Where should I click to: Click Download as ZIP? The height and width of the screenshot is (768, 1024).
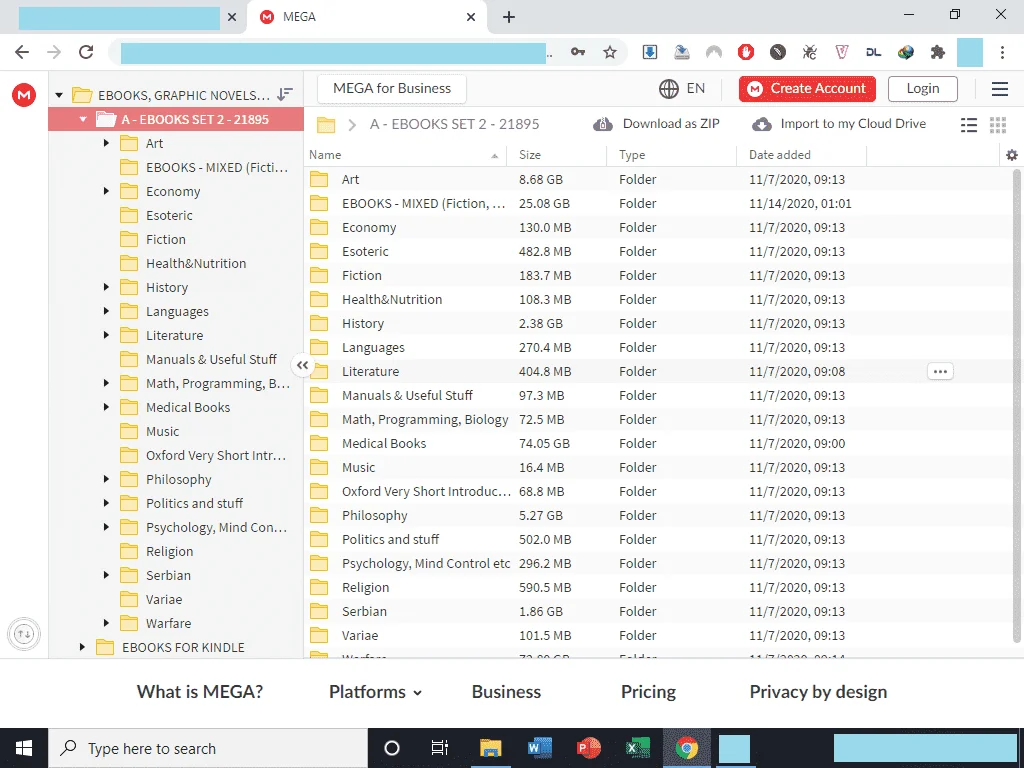657,124
